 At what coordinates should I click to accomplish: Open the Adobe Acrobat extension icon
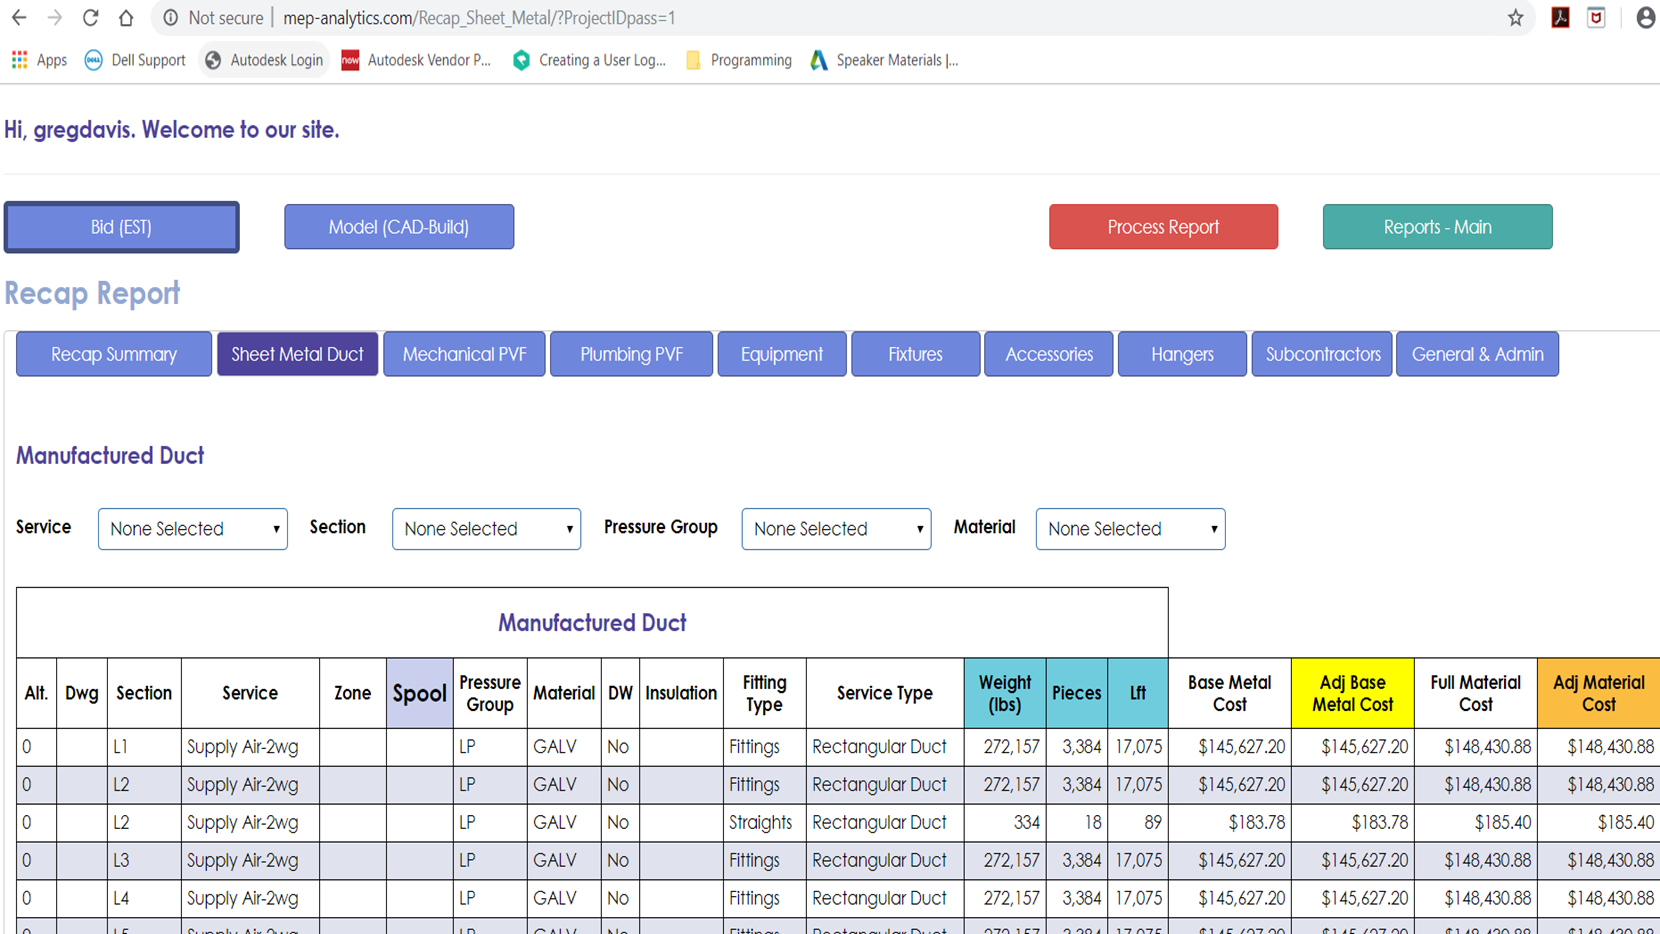1560,18
